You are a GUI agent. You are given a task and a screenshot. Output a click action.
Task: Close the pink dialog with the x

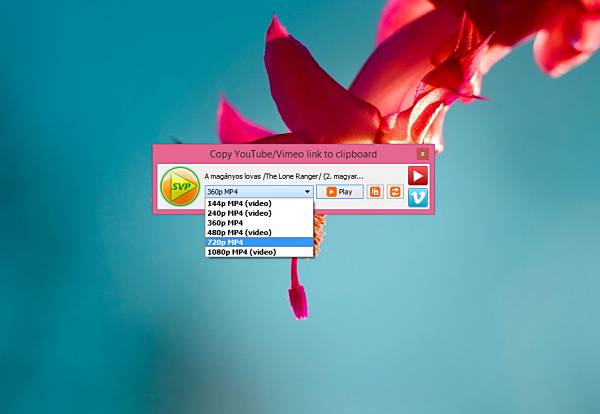pos(422,154)
